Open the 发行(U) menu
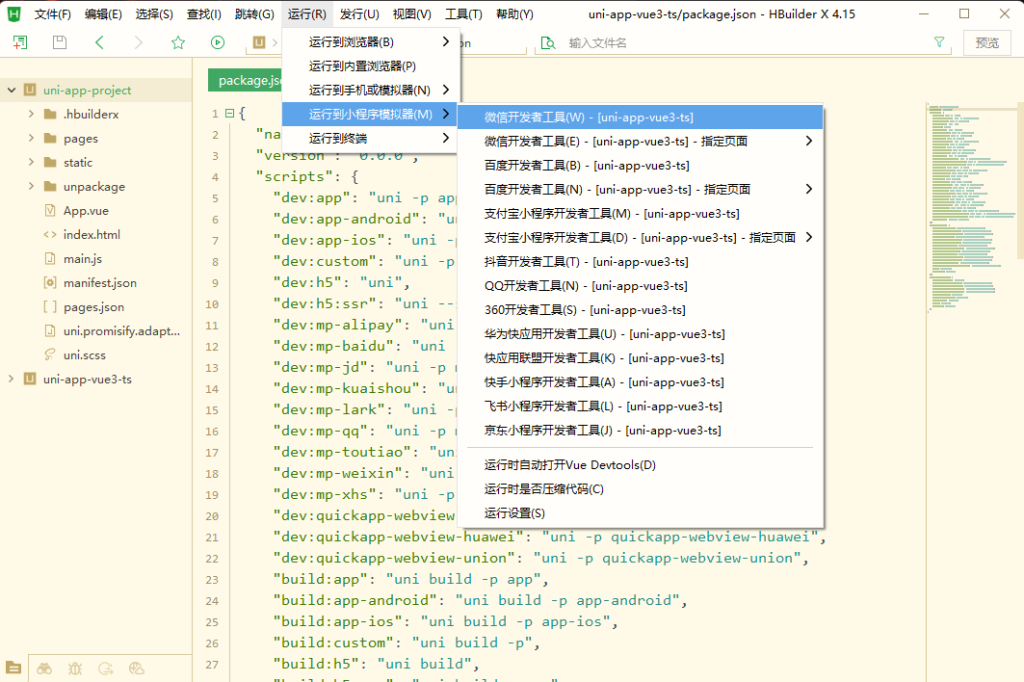Viewport: 1024px width, 682px height. 359,14
